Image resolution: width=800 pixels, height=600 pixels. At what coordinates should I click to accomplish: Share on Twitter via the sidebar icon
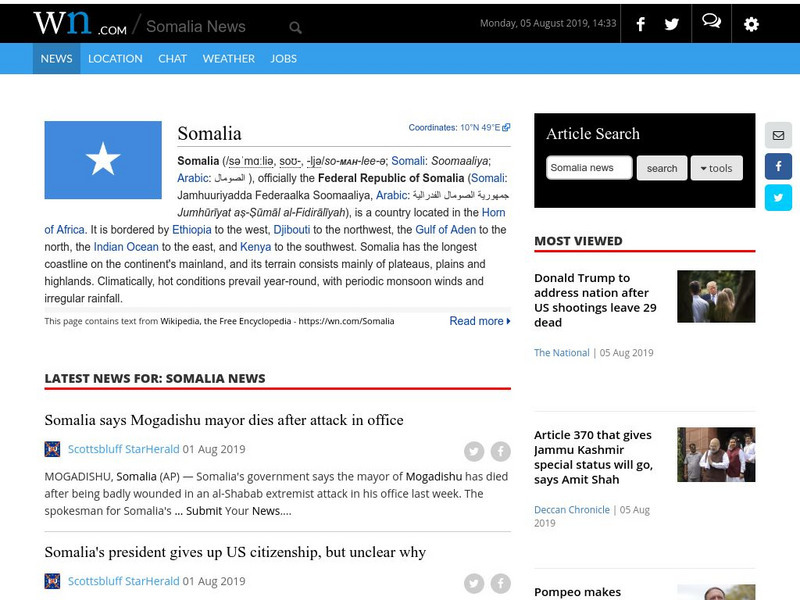point(778,197)
